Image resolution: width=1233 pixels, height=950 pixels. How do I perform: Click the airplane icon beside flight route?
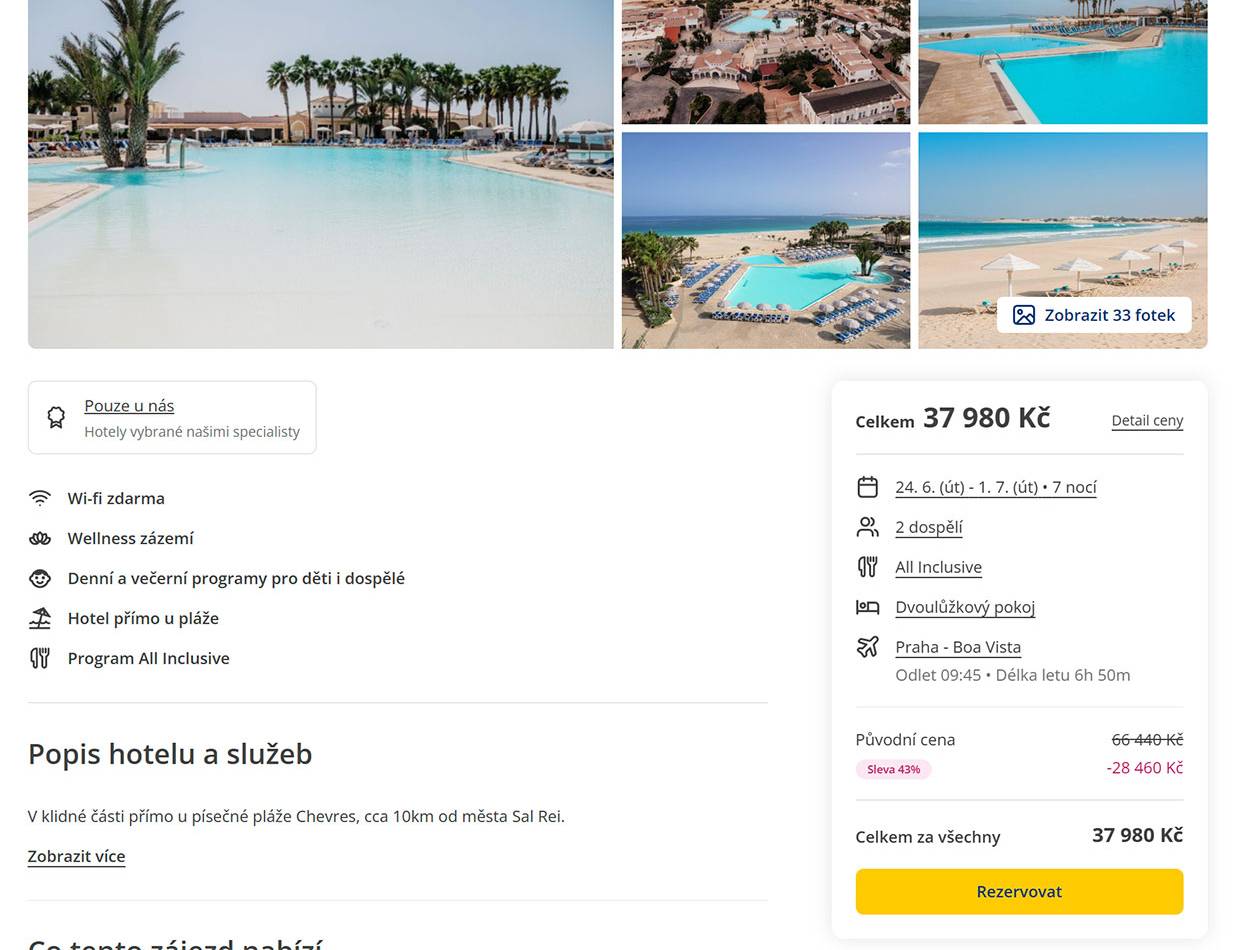867,647
